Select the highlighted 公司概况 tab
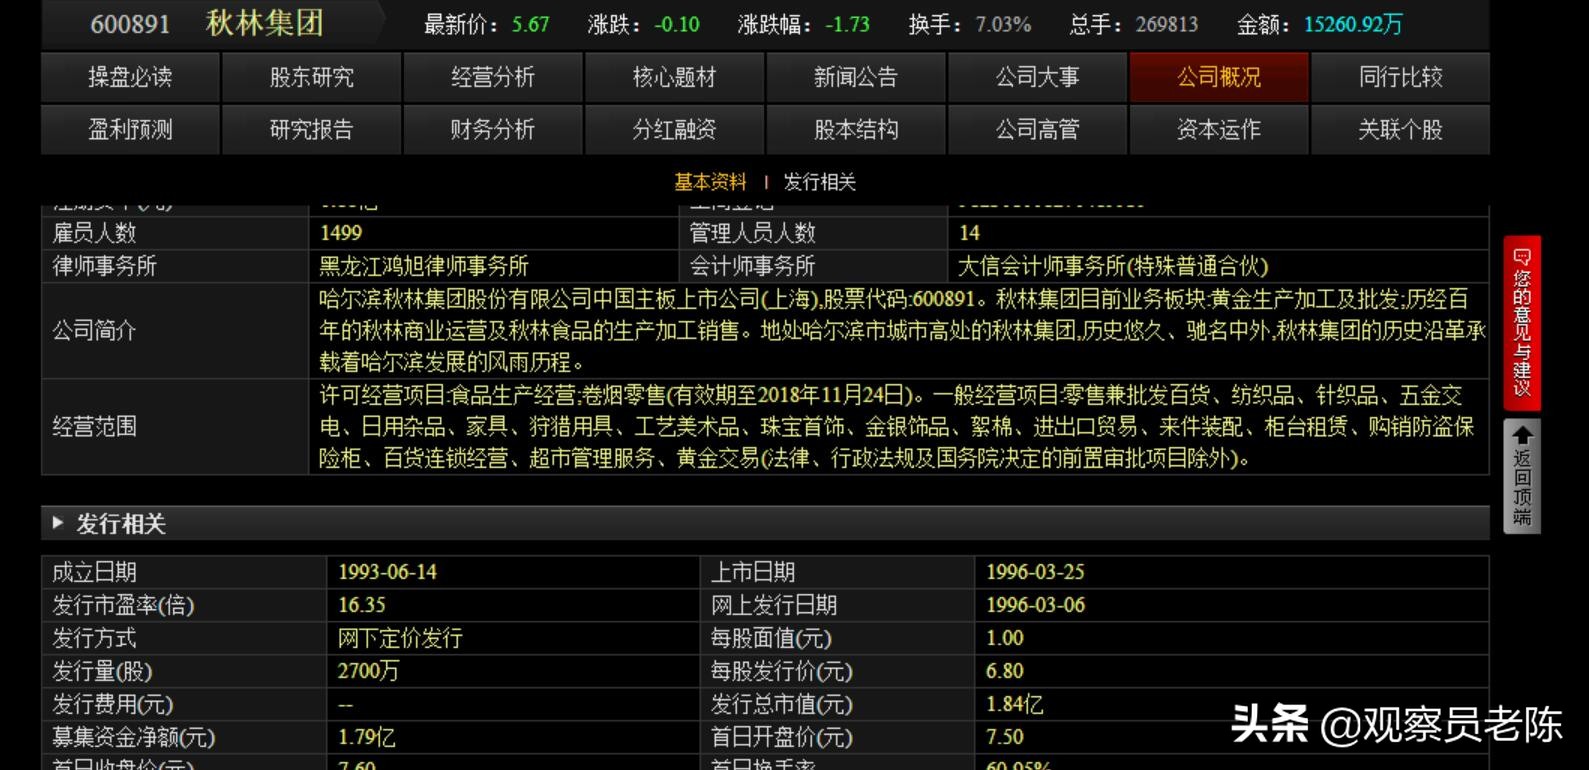This screenshot has width=1589, height=770. pos(1219,77)
